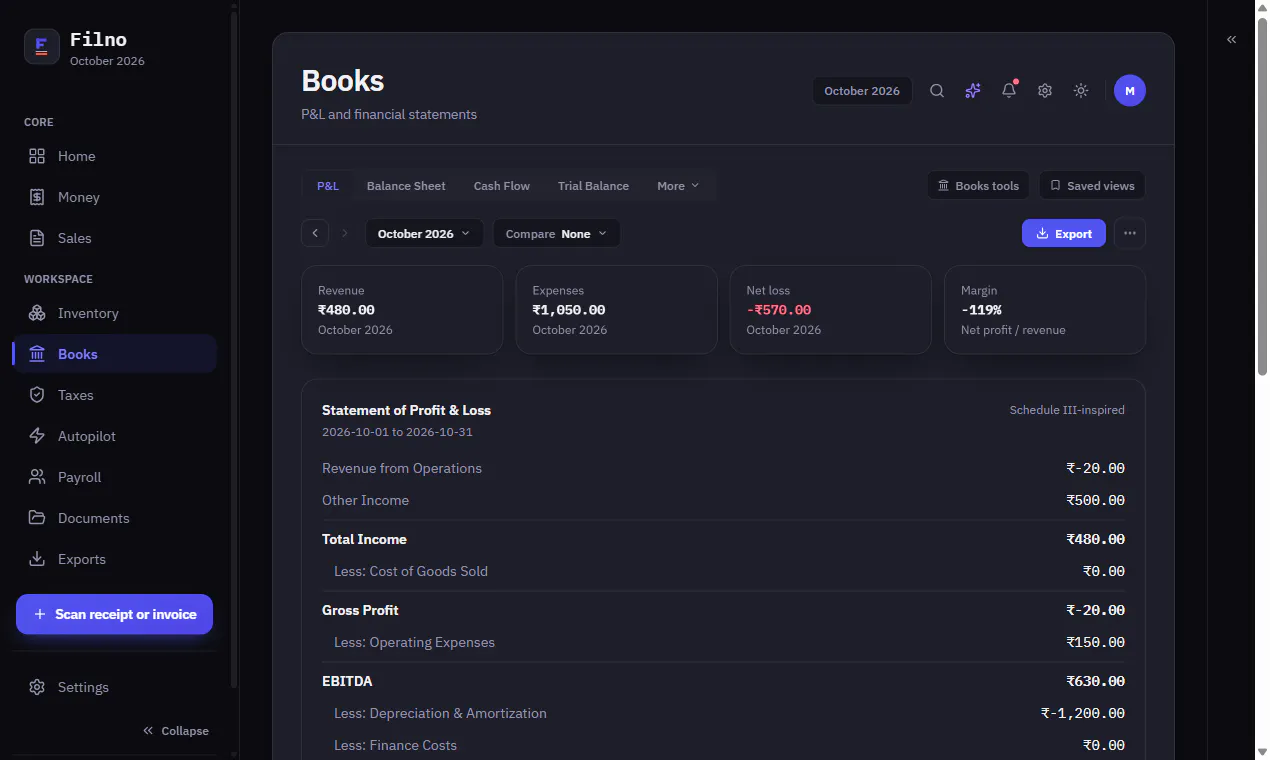The width and height of the screenshot is (1270, 760).
Task: Open Saved views
Action: 1092,186
